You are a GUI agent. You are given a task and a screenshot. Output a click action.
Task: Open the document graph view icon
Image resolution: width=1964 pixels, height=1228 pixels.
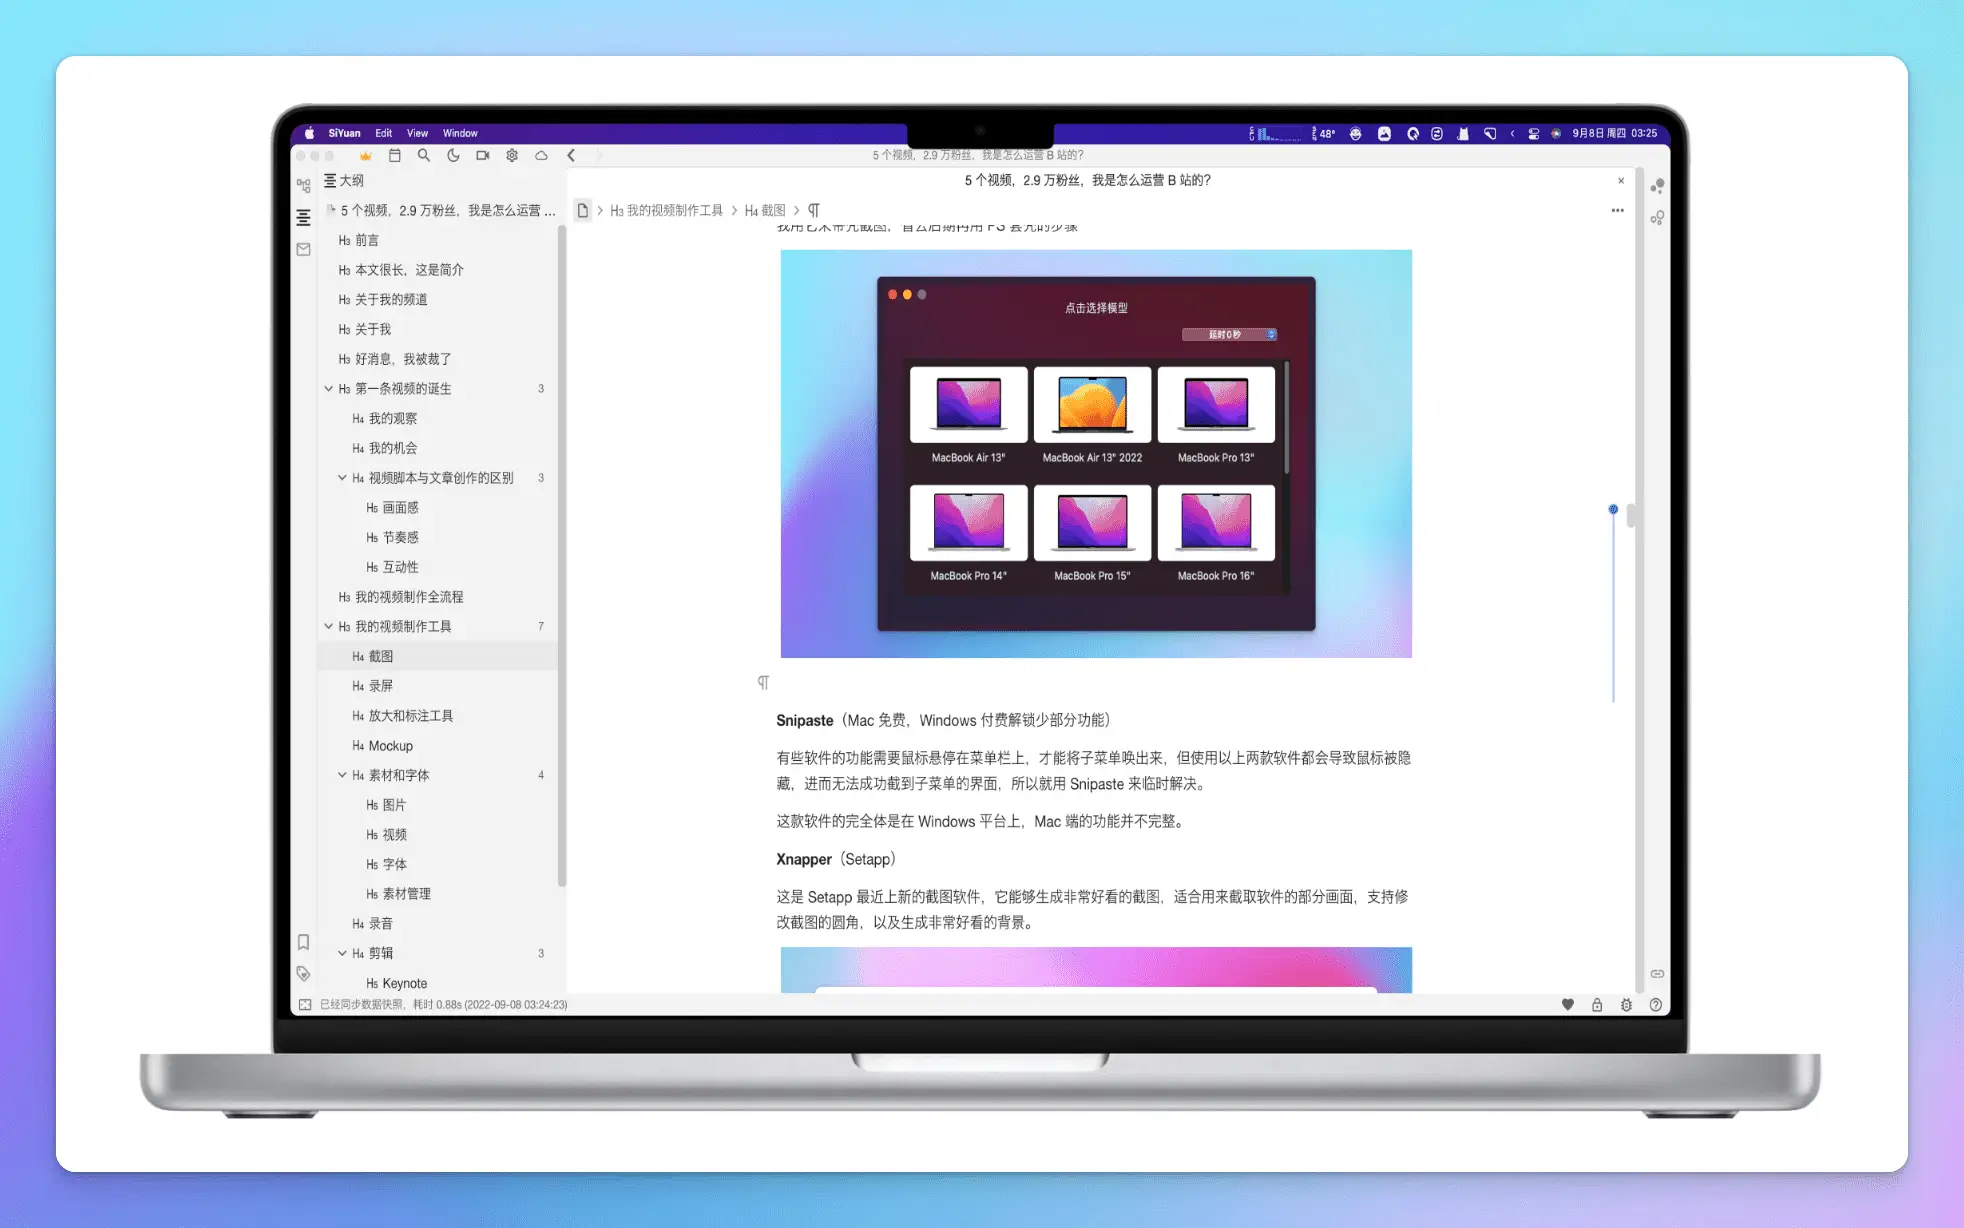tap(1657, 218)
